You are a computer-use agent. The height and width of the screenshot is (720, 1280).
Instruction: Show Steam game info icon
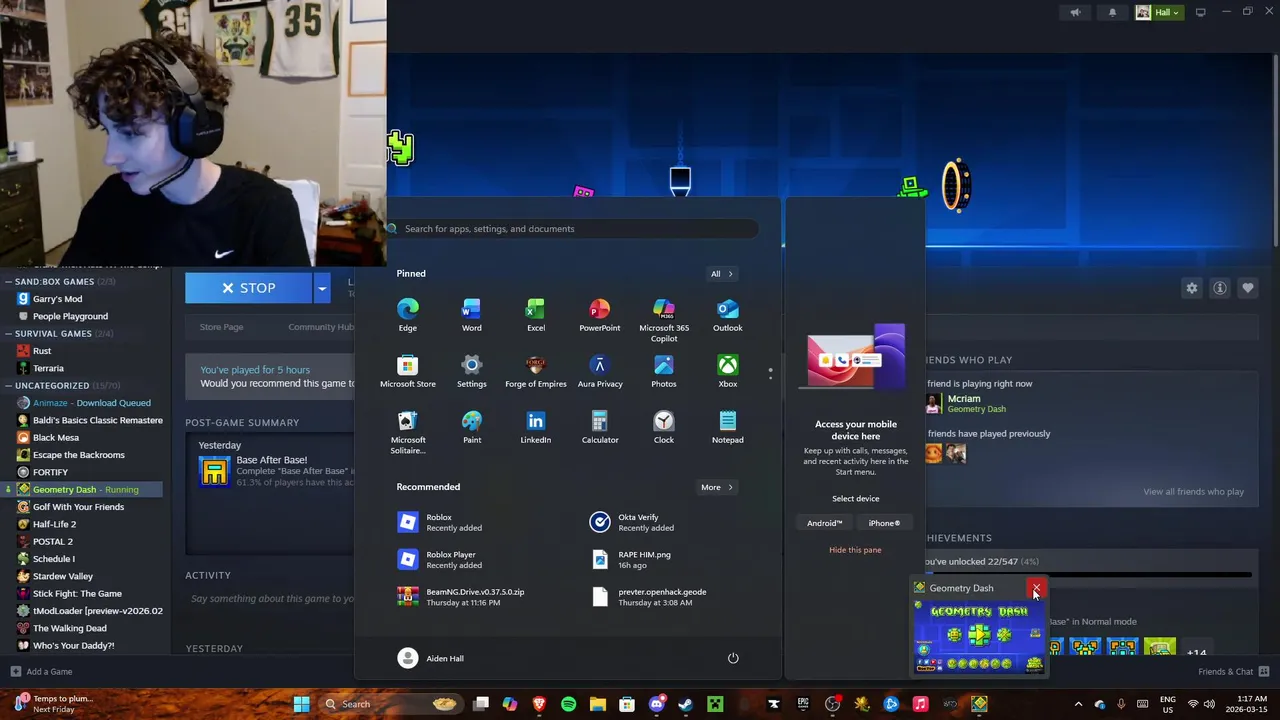pyautogui.click(x=1219, y=288)
